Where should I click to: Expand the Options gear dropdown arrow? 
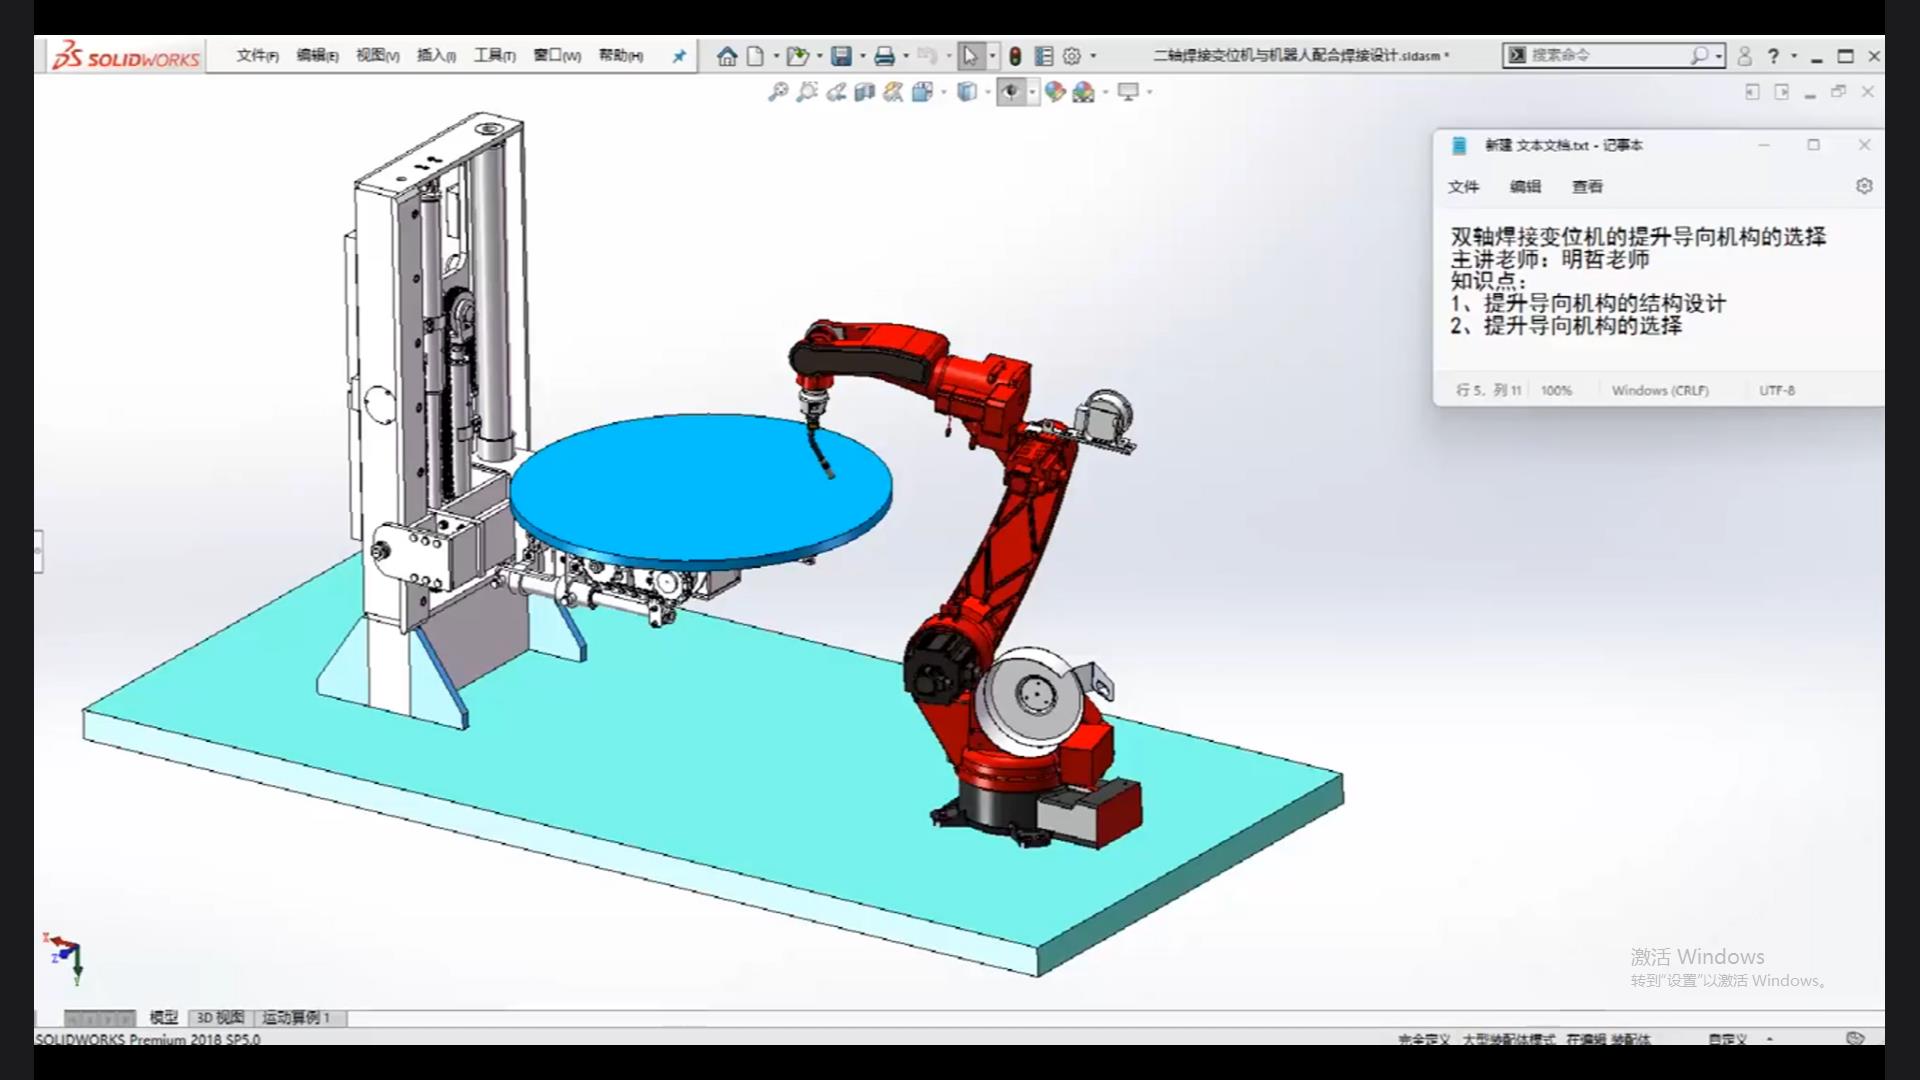tap(1093, 56)
